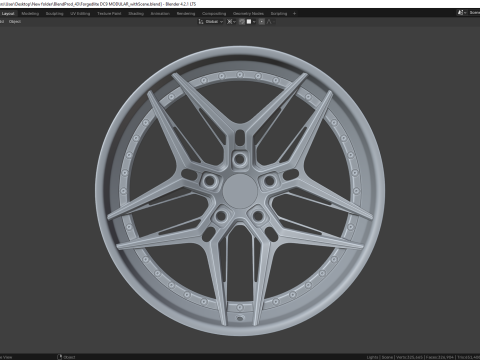Viewport: 480px width, 360px height.
Task: Open snapping options dropdown arrow
Action: click(x=254, y=22)
